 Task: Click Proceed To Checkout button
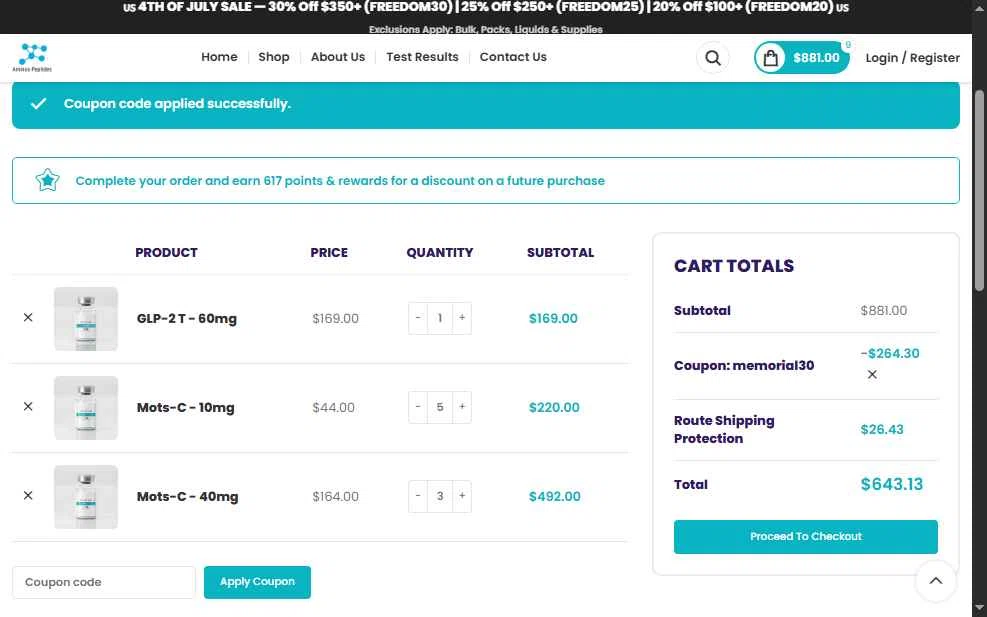(x=805, y=536)
